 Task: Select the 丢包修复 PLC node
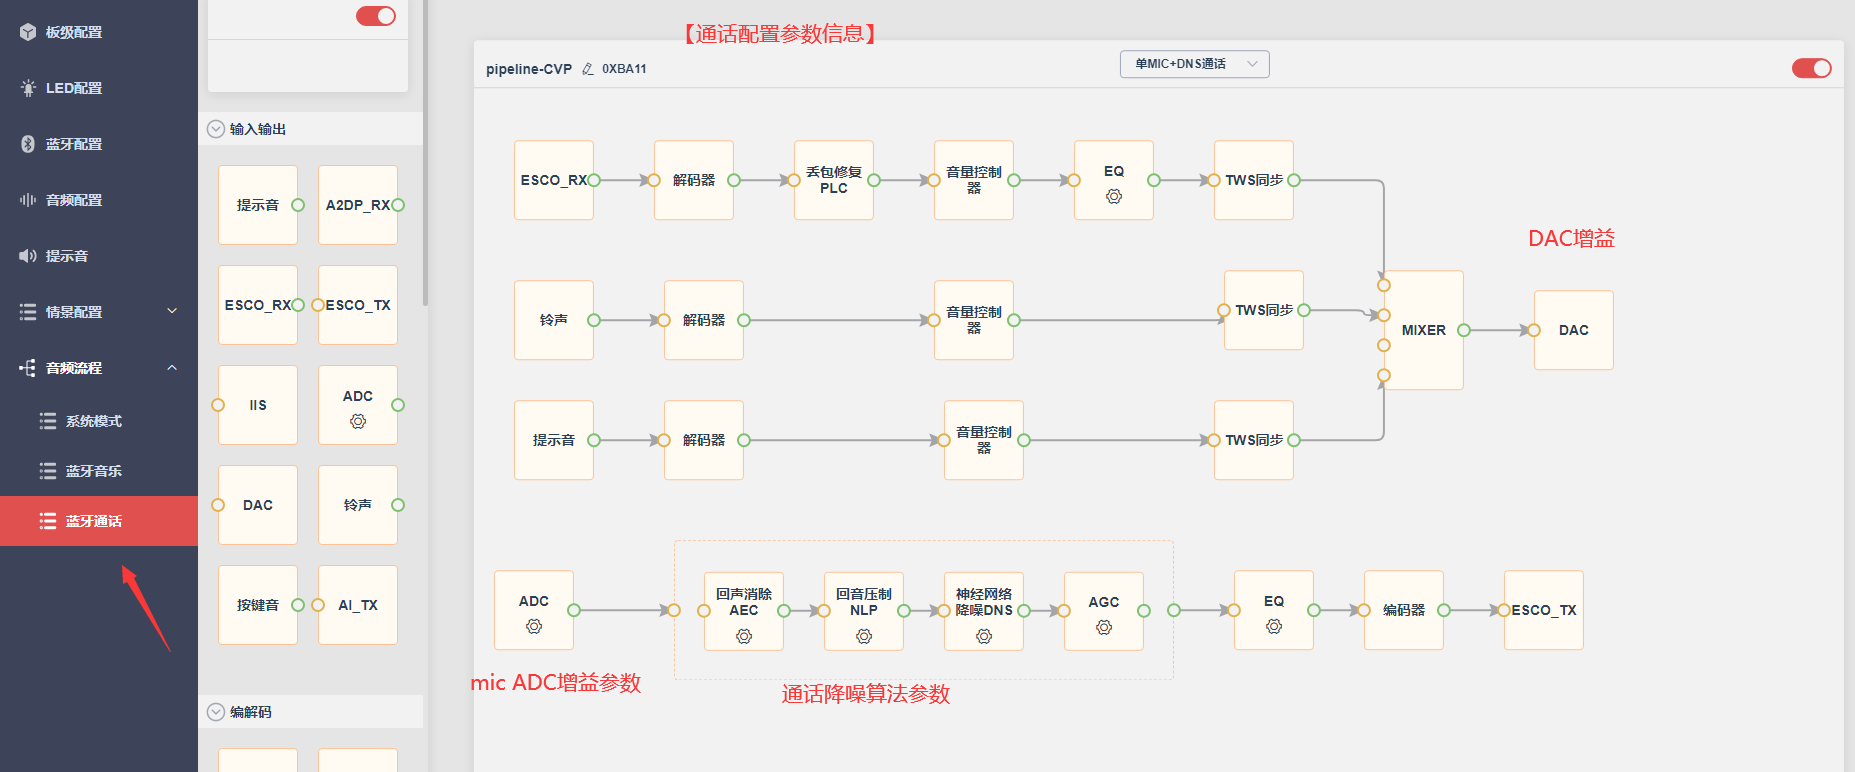(x=834, y=180)
